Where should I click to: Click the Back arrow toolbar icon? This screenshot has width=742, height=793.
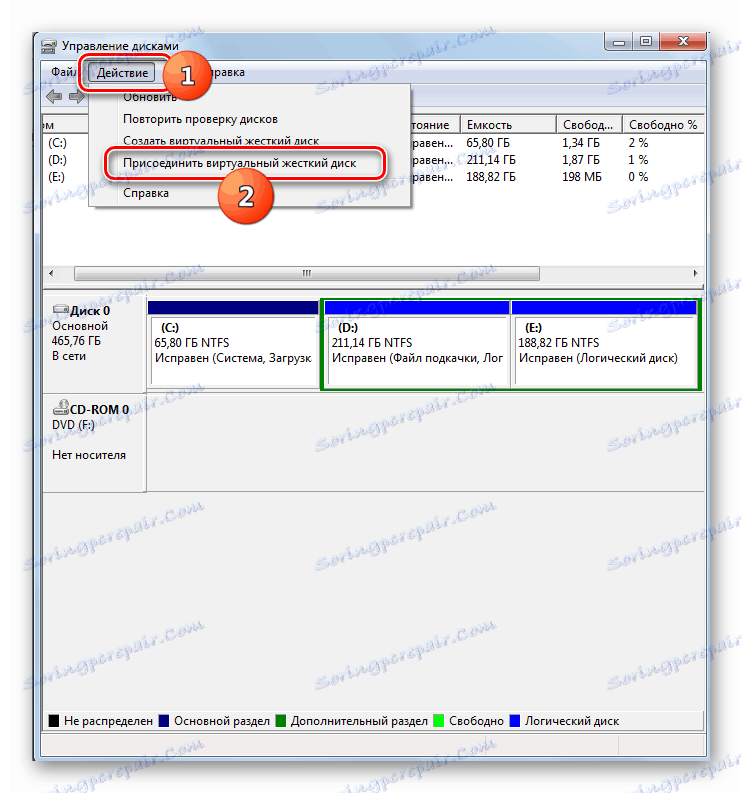pyautogui.click(x=54, y=97)
